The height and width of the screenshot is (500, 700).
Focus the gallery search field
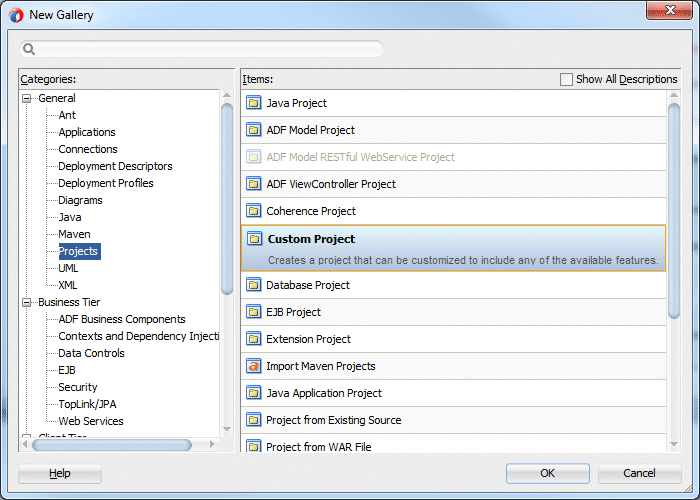pyautogui.click(x=201, y=49)
